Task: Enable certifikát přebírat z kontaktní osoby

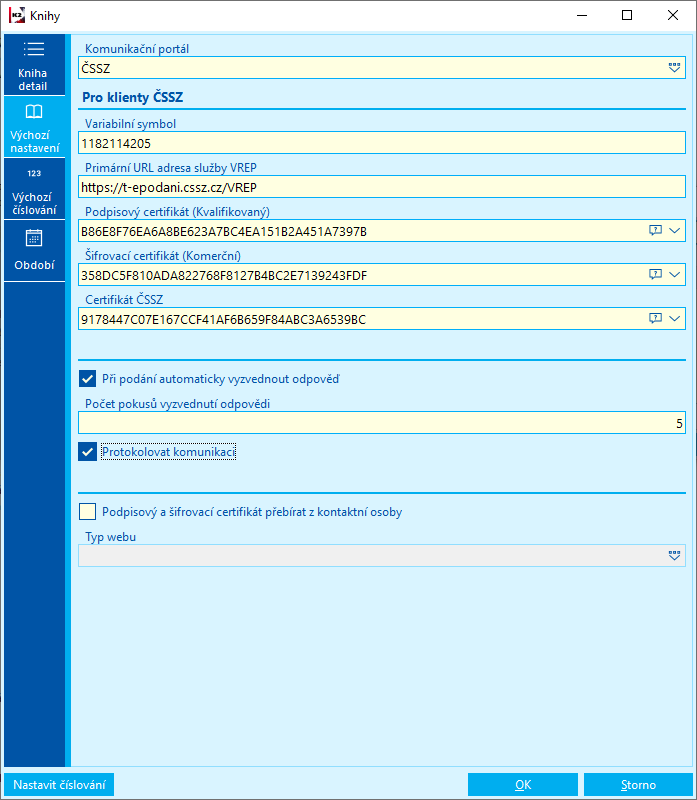Action: [x=88, y=512]
